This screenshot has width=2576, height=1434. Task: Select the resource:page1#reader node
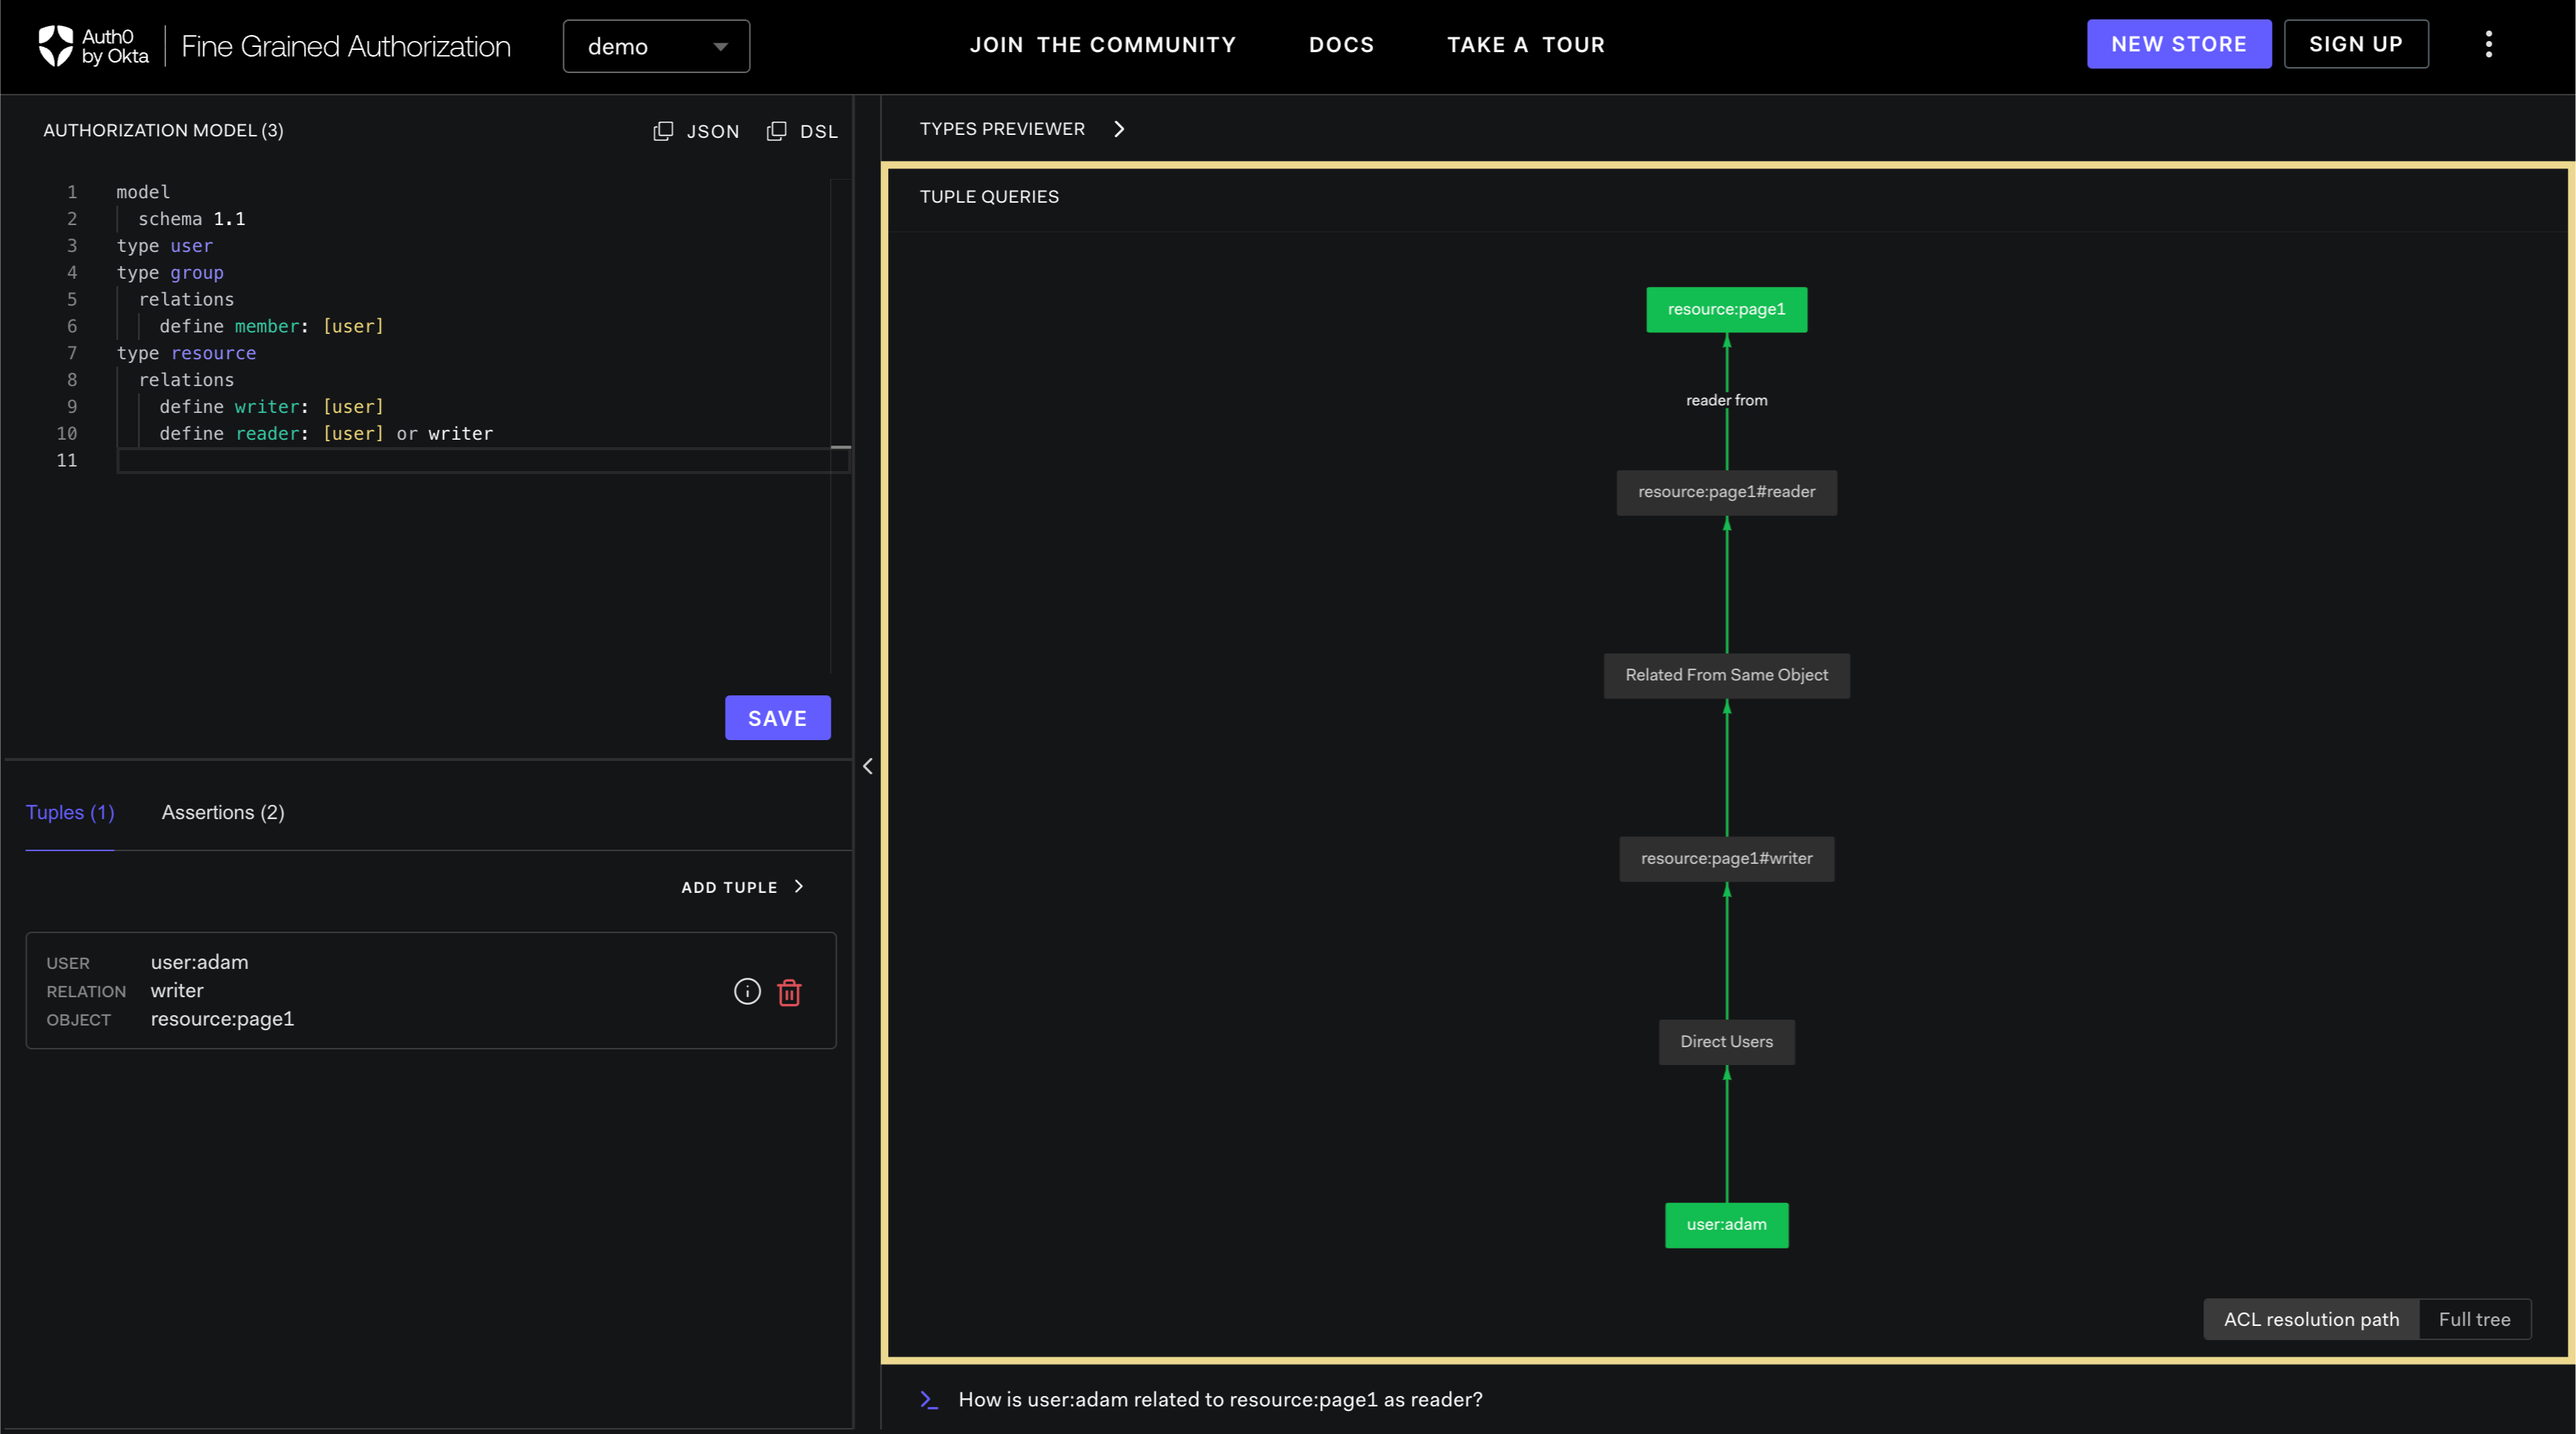tap(1726, 492)
